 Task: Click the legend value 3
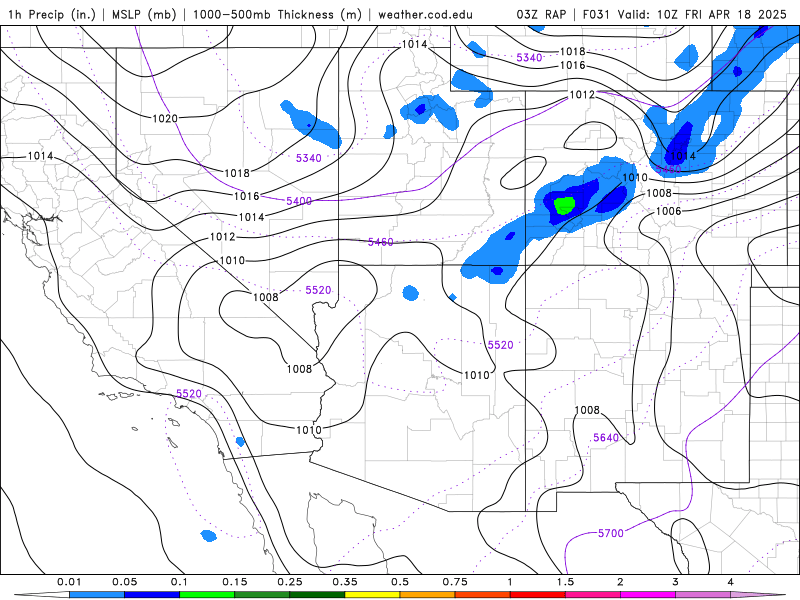coord(675,582)
